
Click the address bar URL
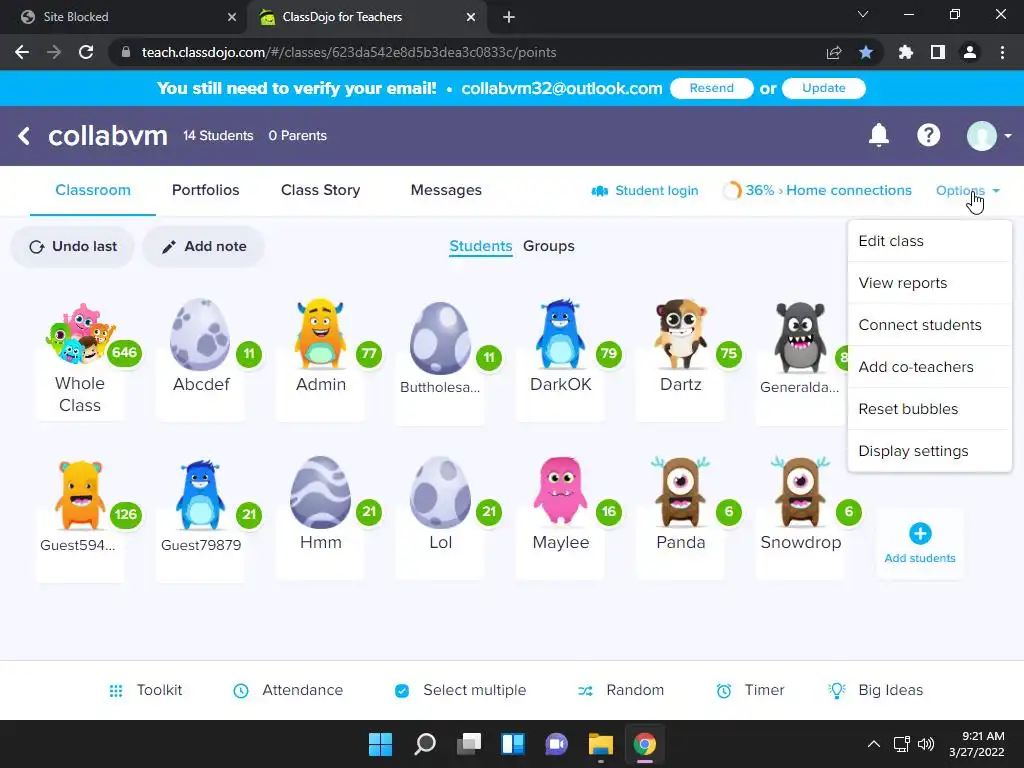[349, 52]
